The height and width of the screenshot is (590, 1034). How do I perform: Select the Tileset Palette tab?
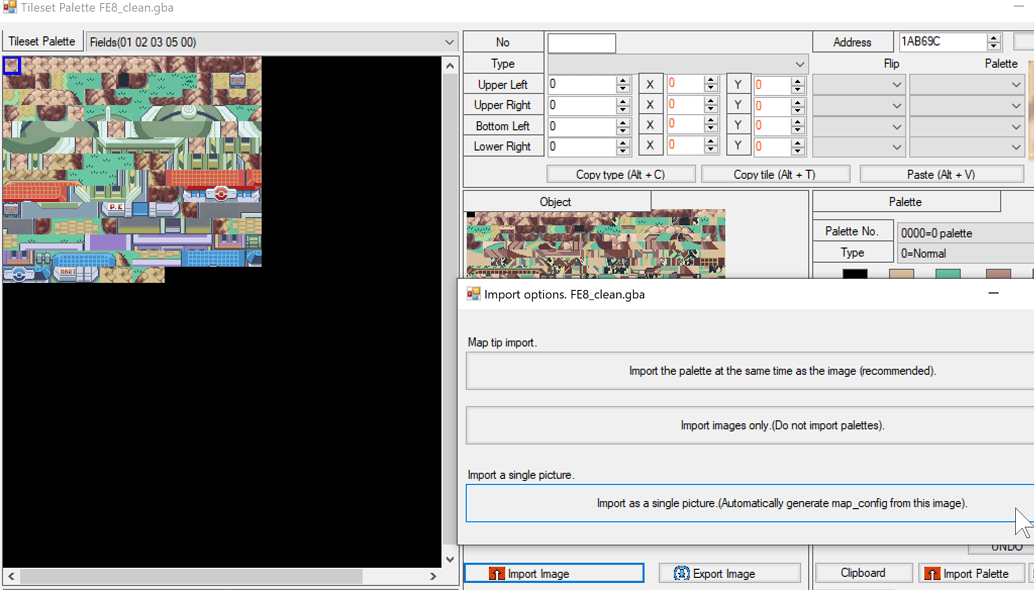pyautogui.click(x=42, y=41)
